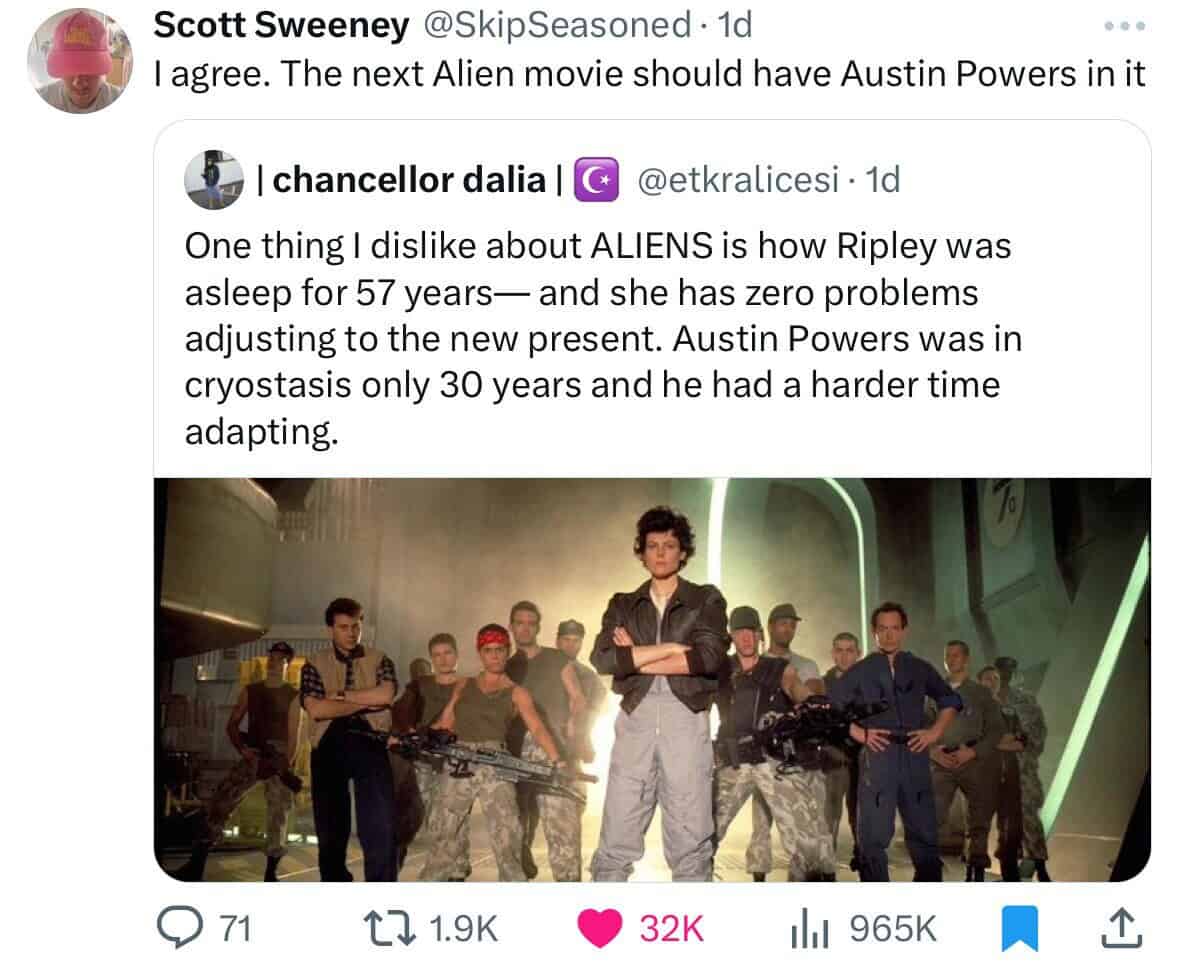
Task: Click the quoted tweet's 1d timestamp
Action: point(883,180)
